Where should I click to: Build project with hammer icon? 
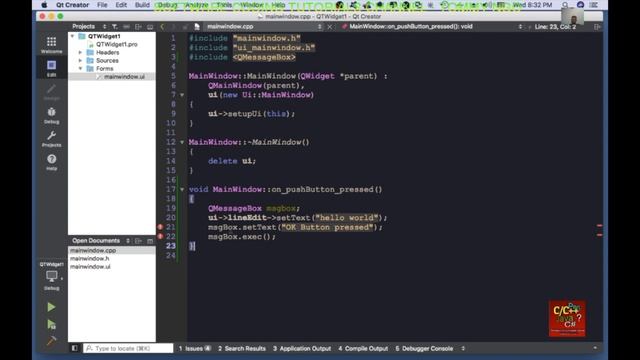coord(51,340)
